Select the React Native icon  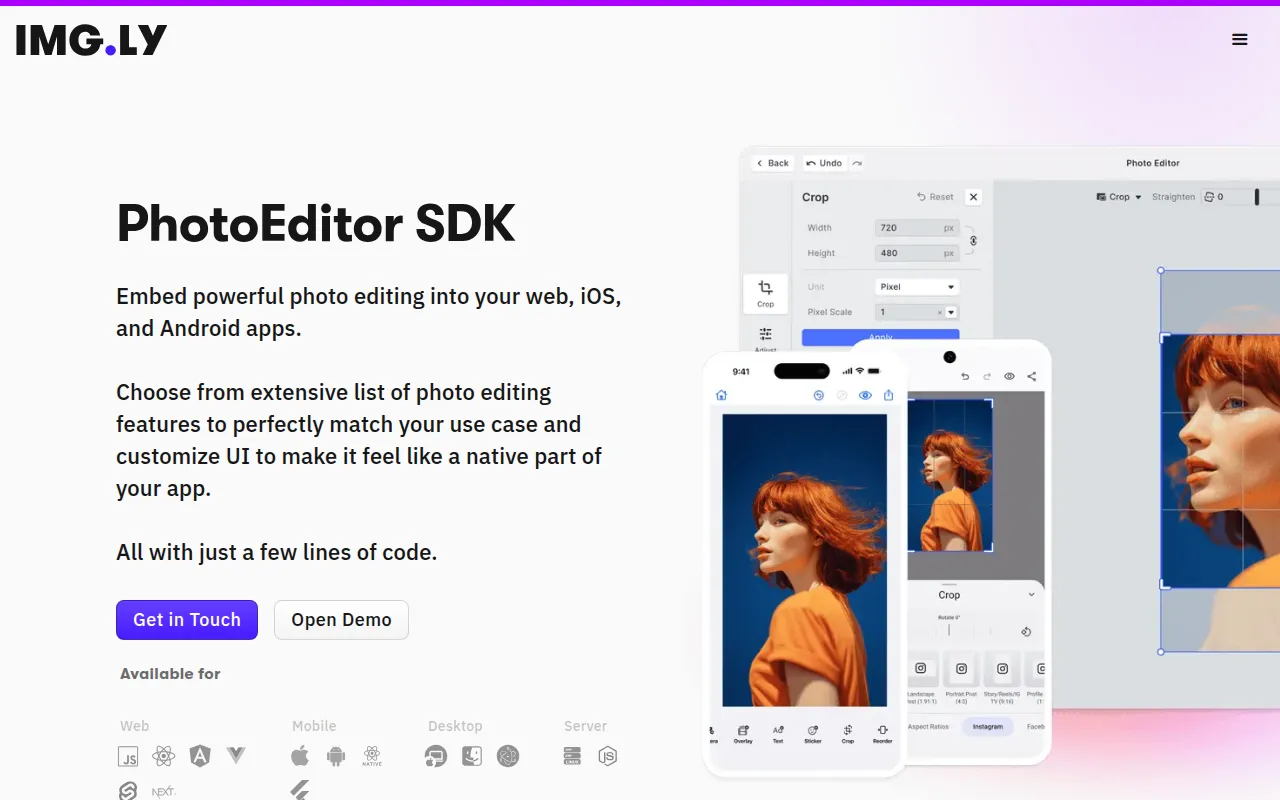372,756
